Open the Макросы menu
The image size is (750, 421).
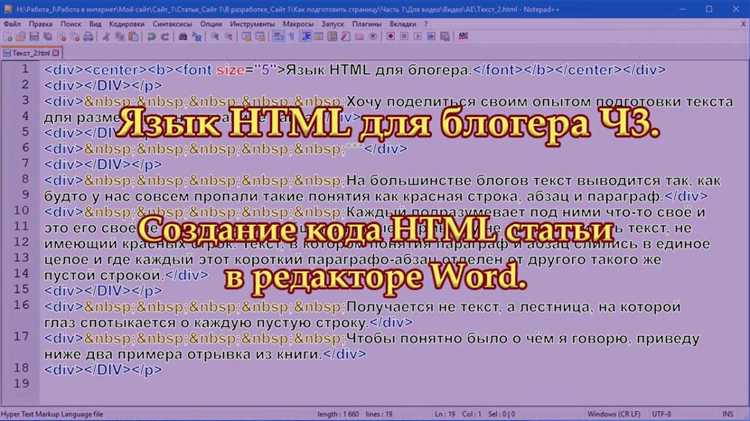(298, 23)
